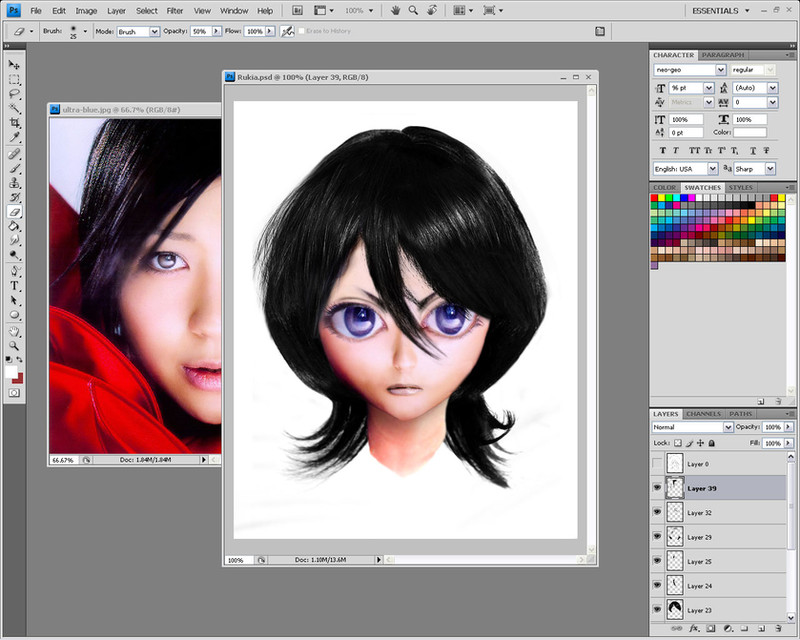Toggle Underline text style
Image resolution: width=800 pixels, height=640 pixels.
753,151
